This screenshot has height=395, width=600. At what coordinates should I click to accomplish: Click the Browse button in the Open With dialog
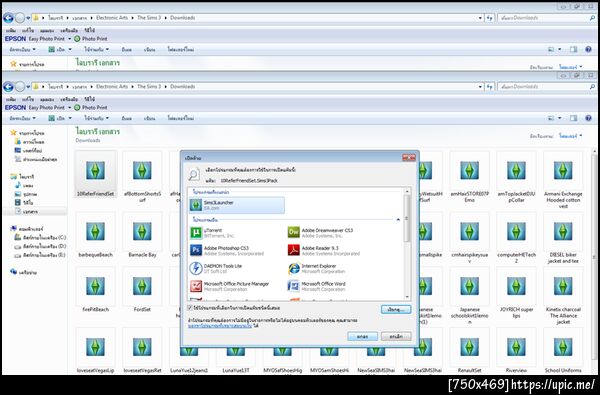pos(396,309)
